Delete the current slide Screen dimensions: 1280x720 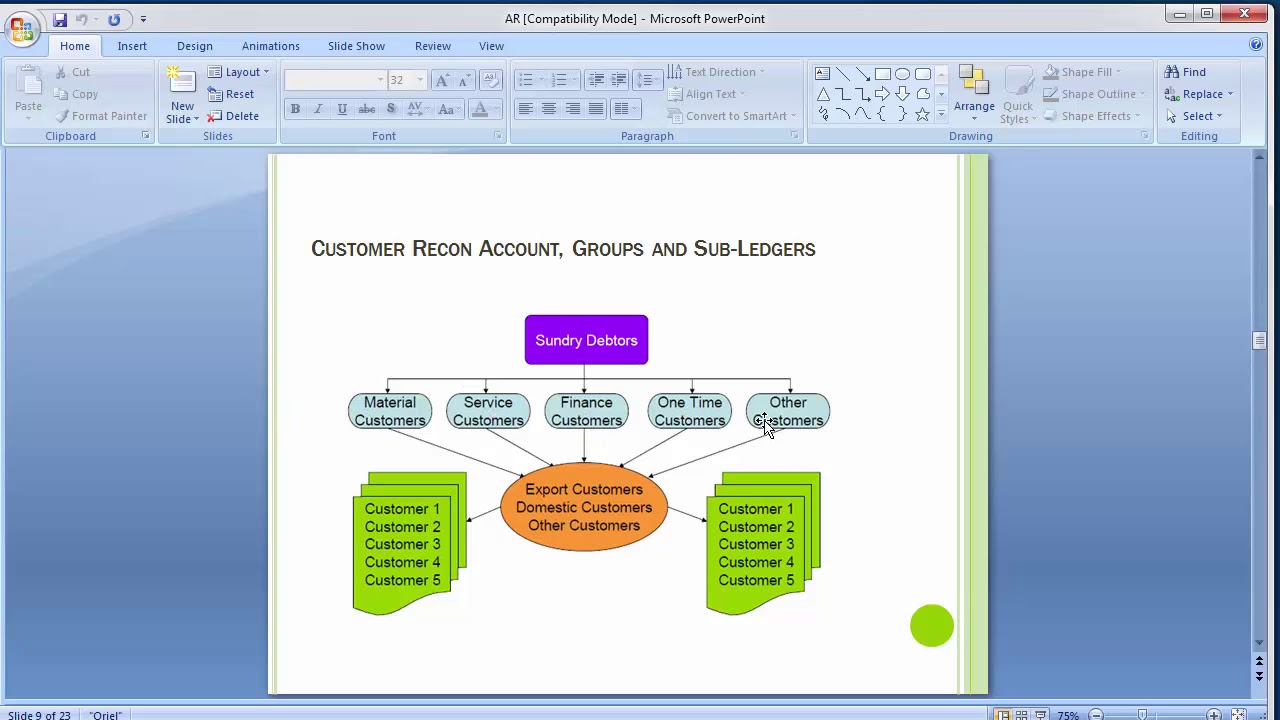(x=233, y=116)
